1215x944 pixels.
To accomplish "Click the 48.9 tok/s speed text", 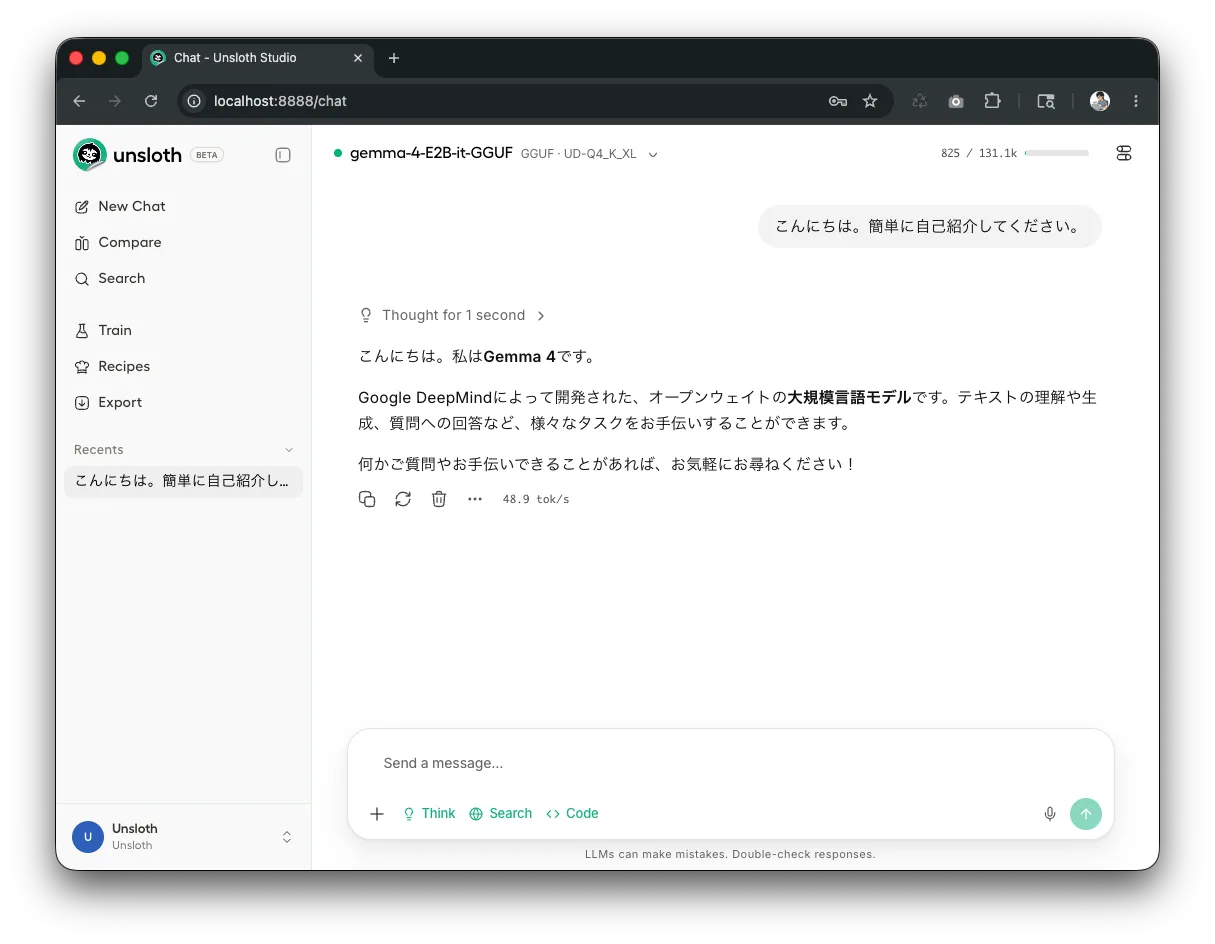I will tap(536, 499).
